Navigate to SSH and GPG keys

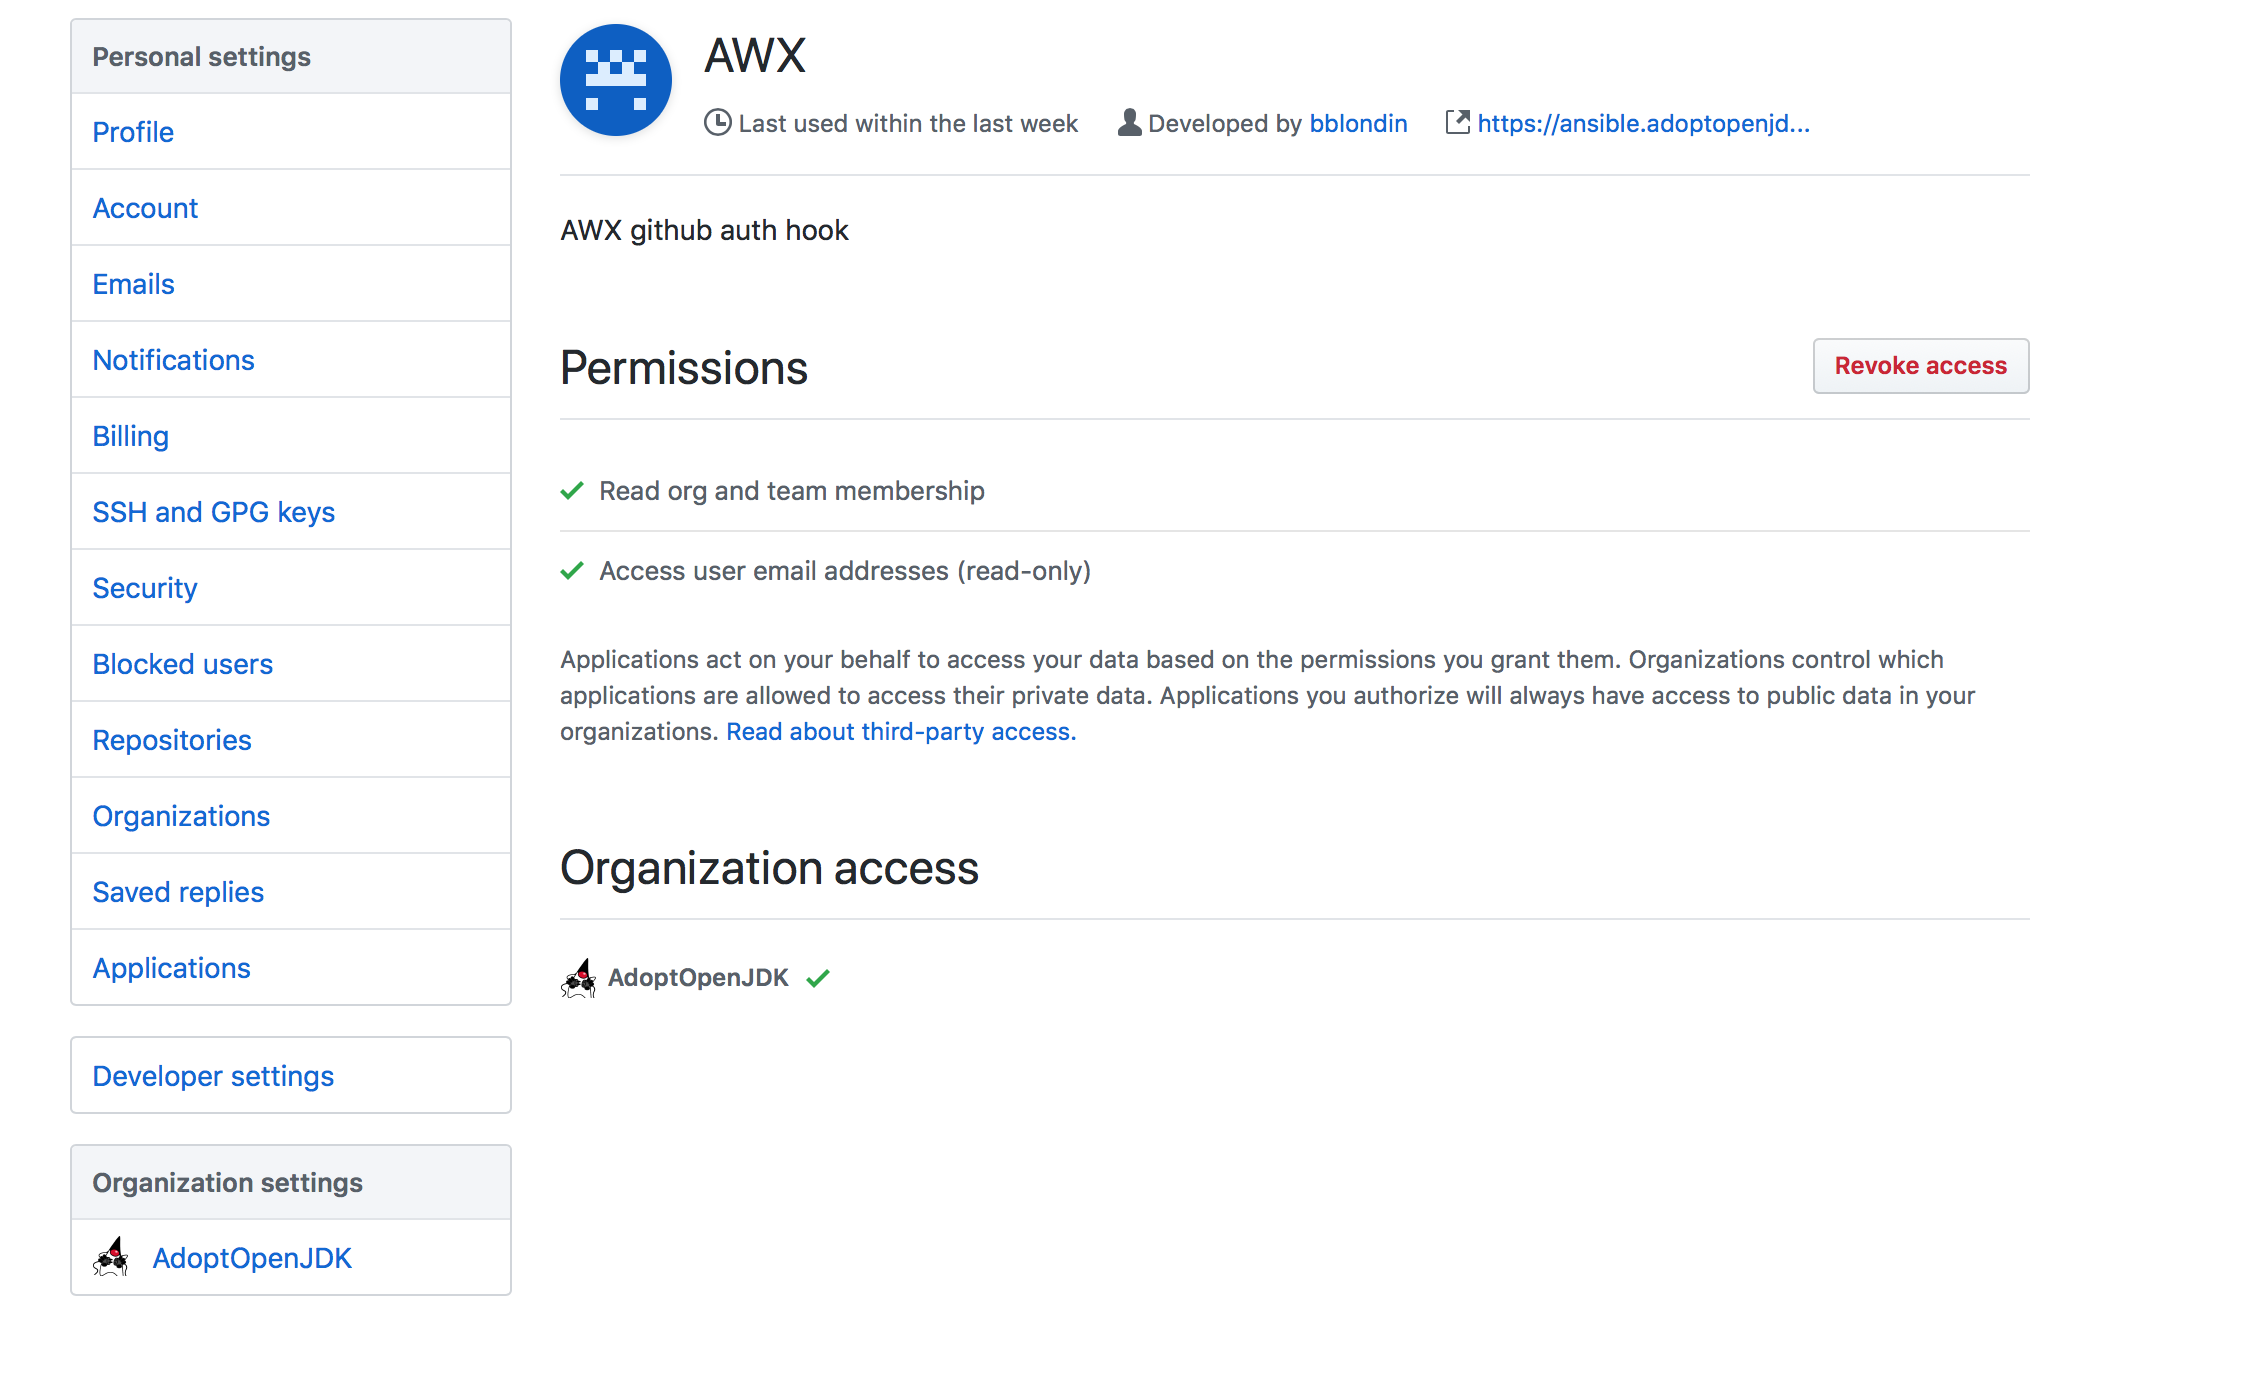(x=214, y=511)
